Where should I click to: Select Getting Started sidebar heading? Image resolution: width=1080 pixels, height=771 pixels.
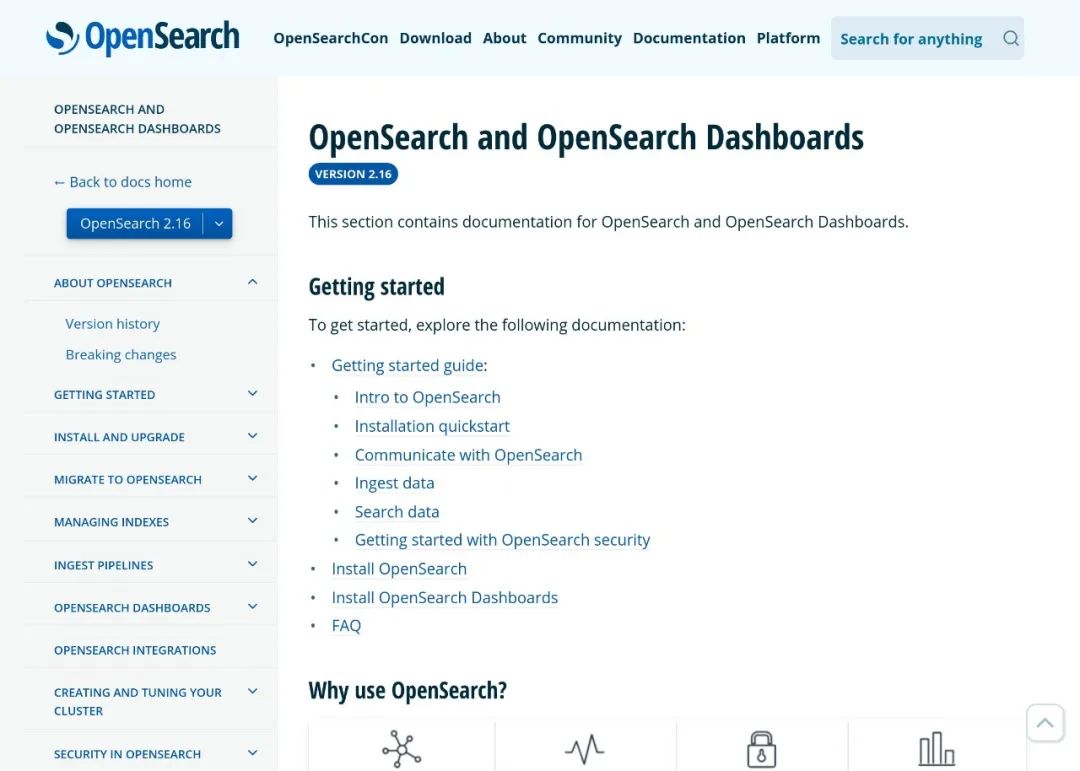point(105,395)
